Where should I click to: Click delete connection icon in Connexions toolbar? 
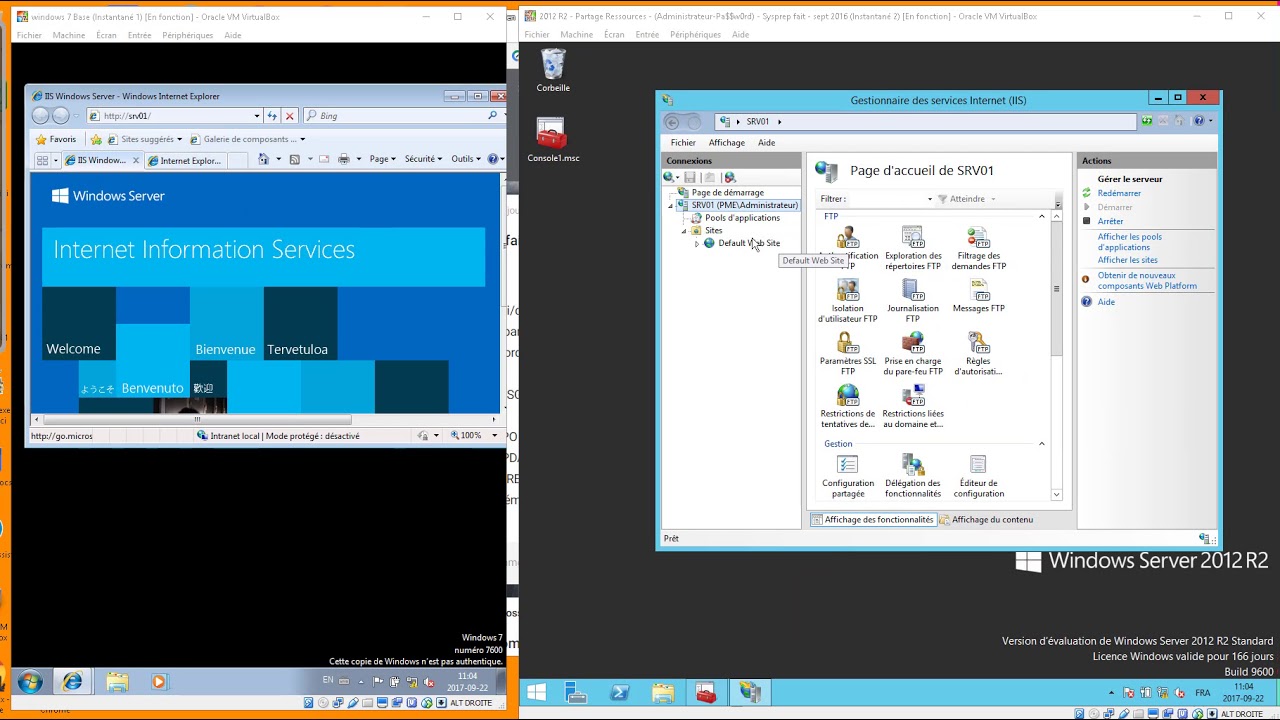click(730, 177)
